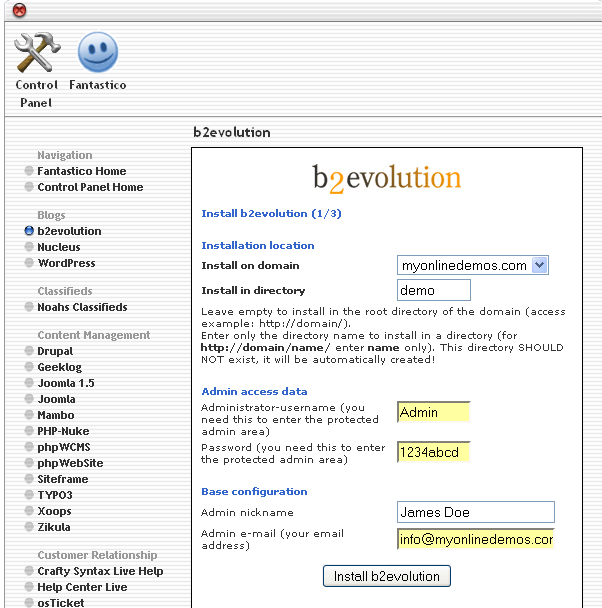This screenshot has height=608, width=602.
Task: Click the Password input field
Action: tap(433, 452)
